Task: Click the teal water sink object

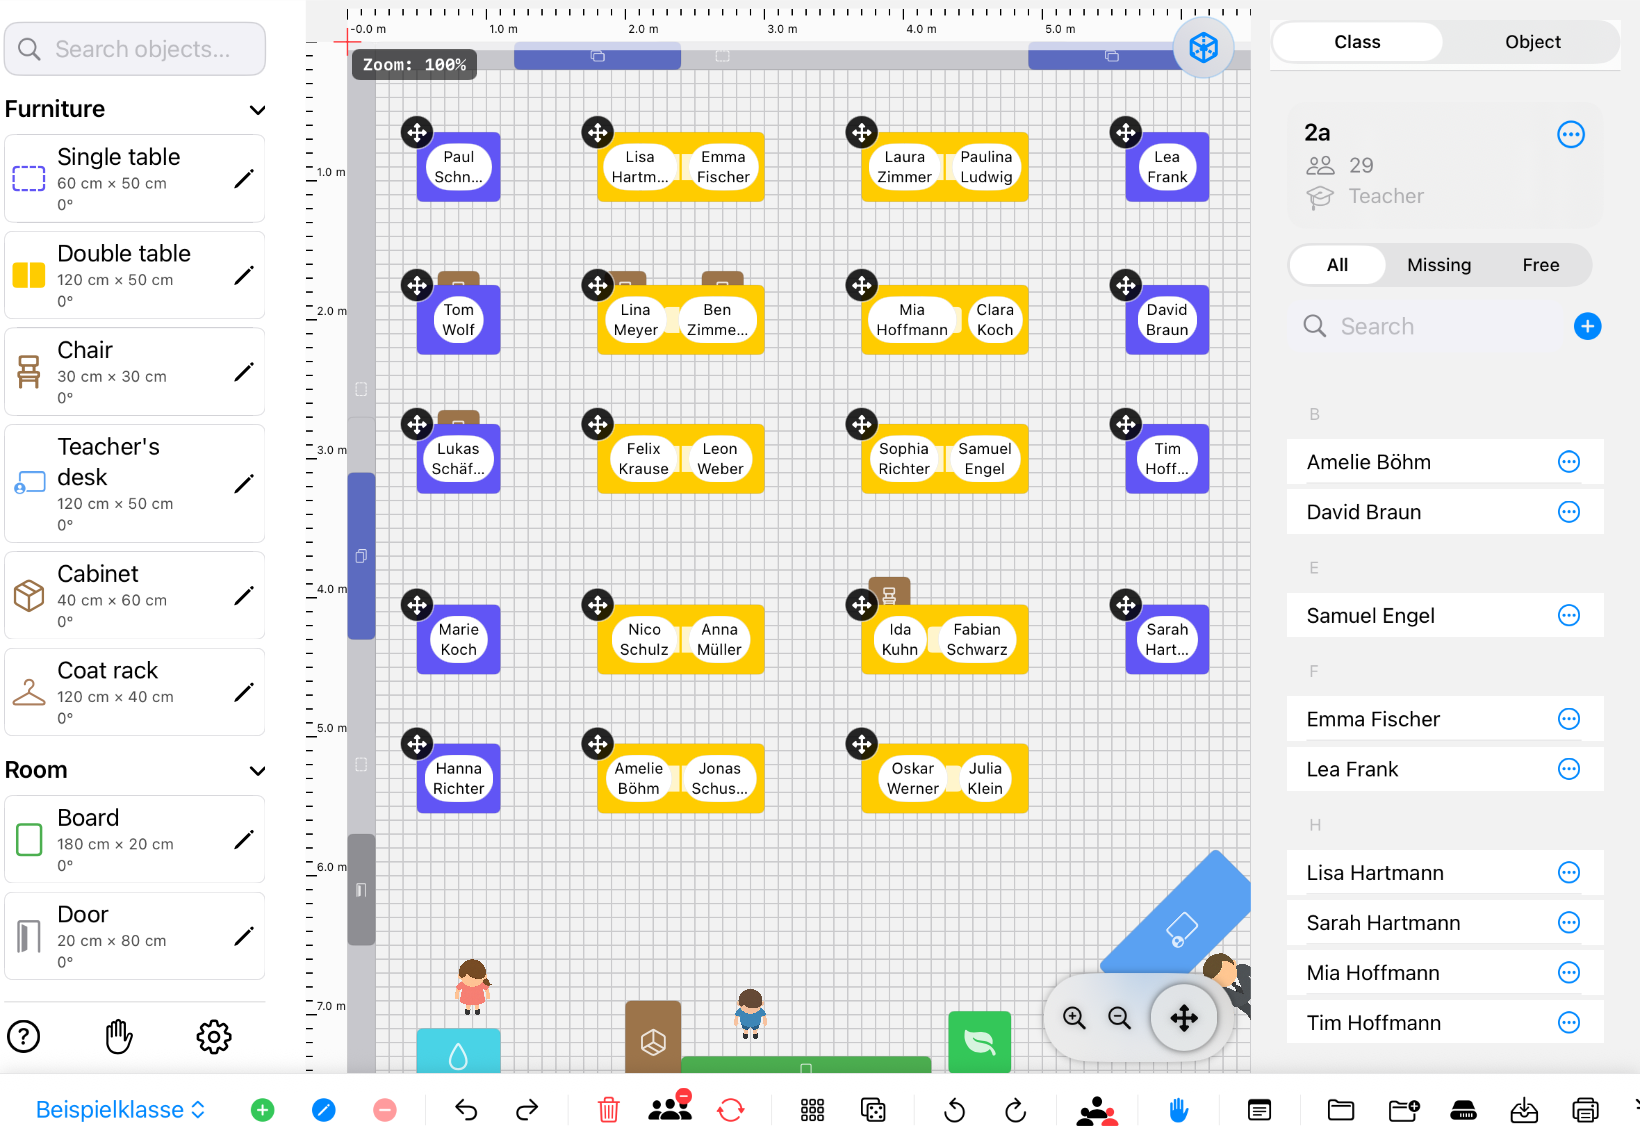Action: tap(458, 1052)
